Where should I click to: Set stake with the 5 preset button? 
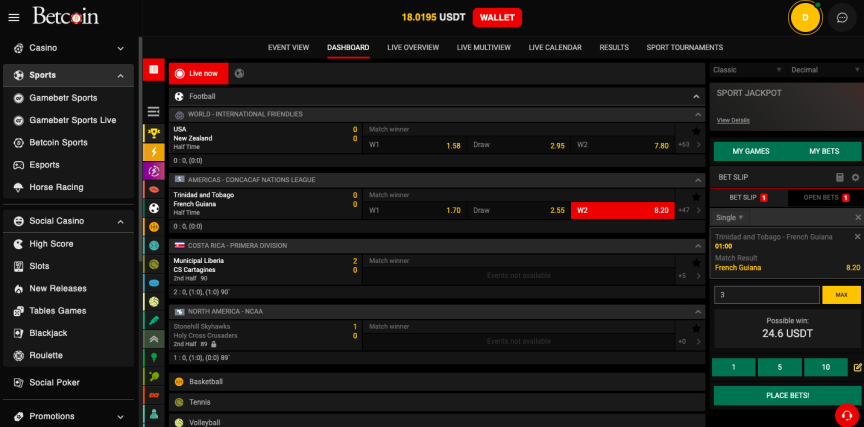[779, 367]
